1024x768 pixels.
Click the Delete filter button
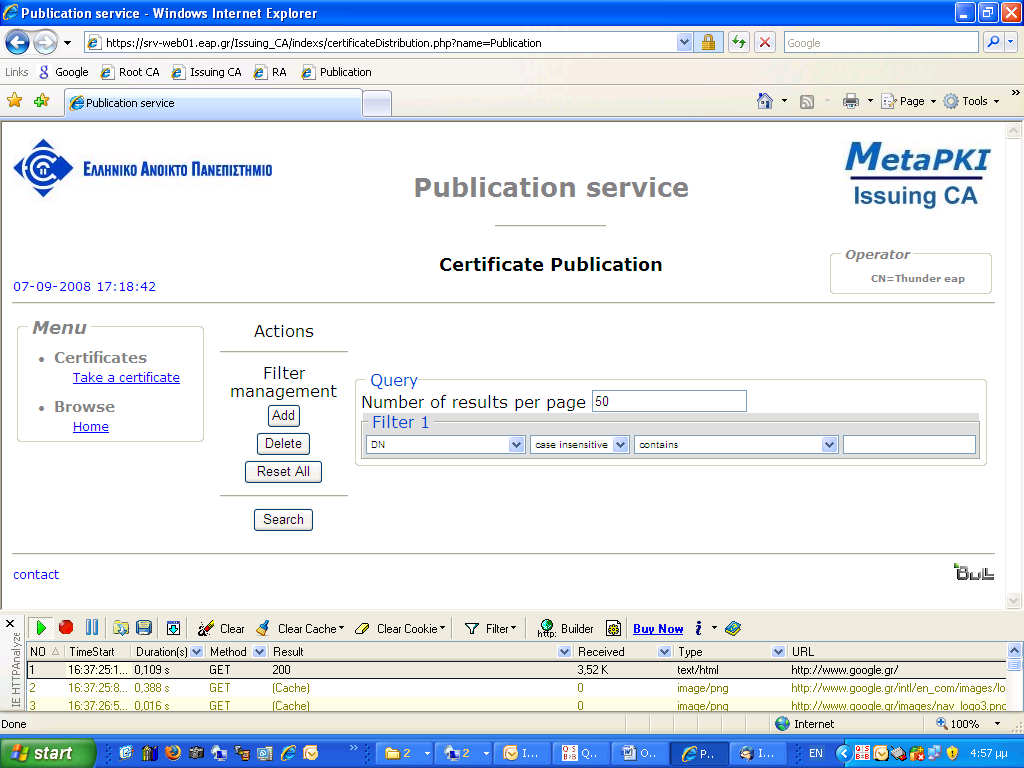[283, 443]
